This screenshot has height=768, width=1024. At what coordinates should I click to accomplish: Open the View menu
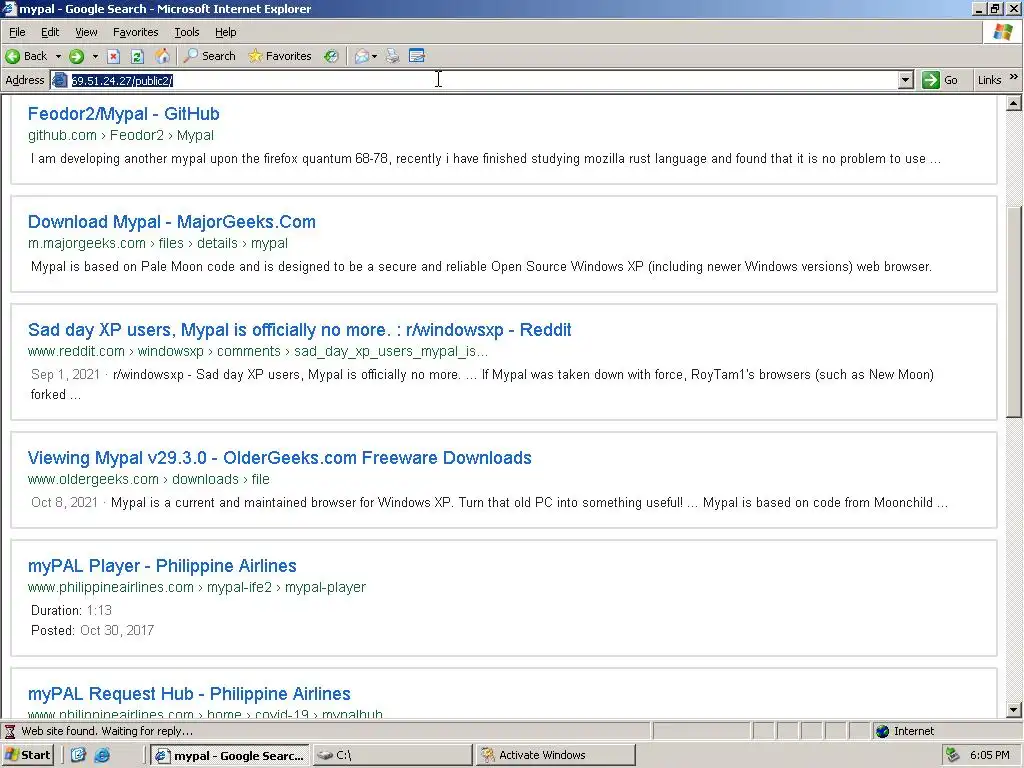(86, 32)
